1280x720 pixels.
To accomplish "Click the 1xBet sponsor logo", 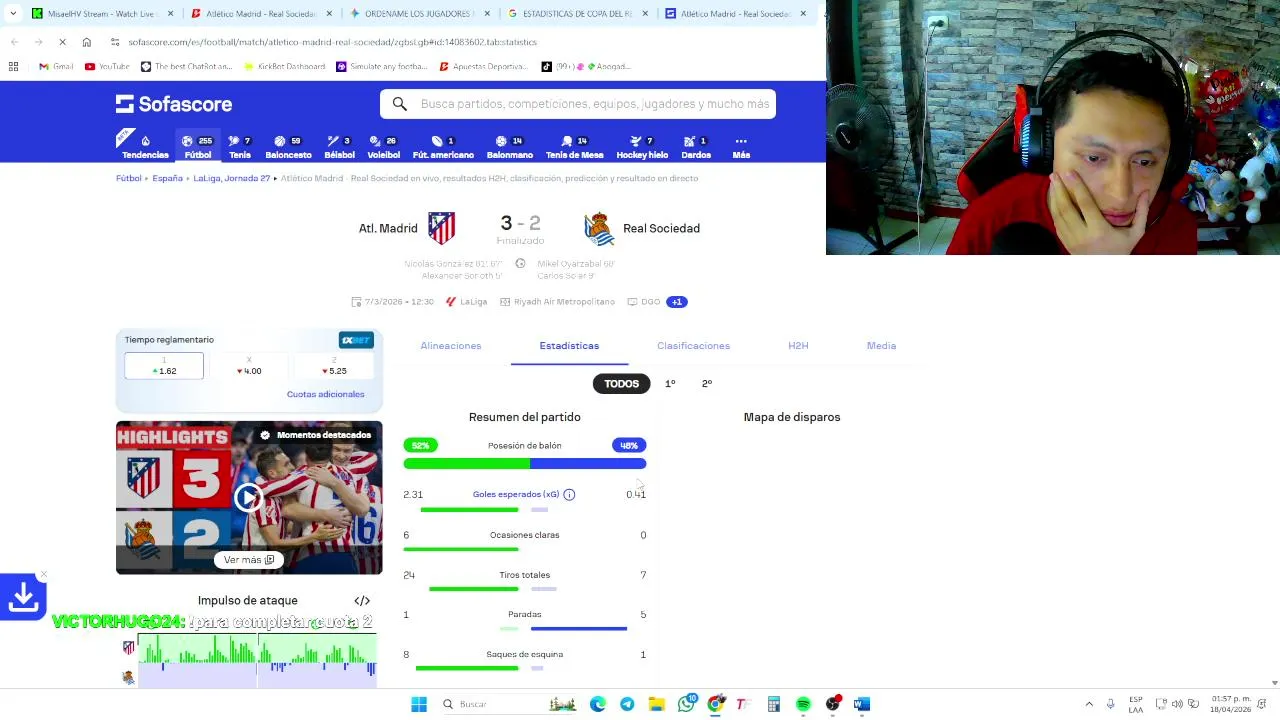I will coord(356,340).
